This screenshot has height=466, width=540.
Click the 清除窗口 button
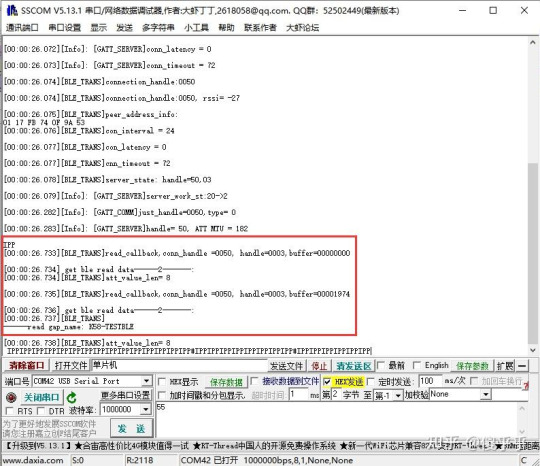[27, 365]
